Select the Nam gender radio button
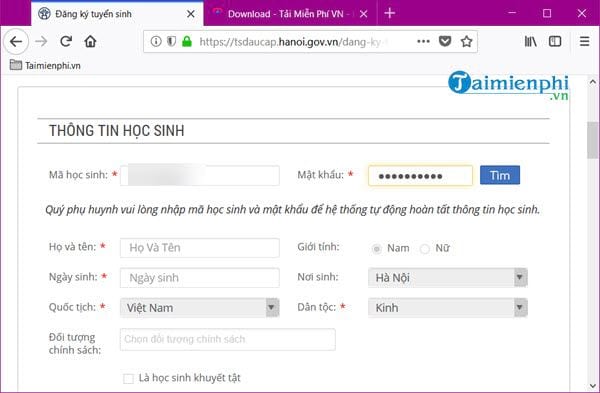The width and height of the screenshot is (600, 393). (x=377, y=249)
